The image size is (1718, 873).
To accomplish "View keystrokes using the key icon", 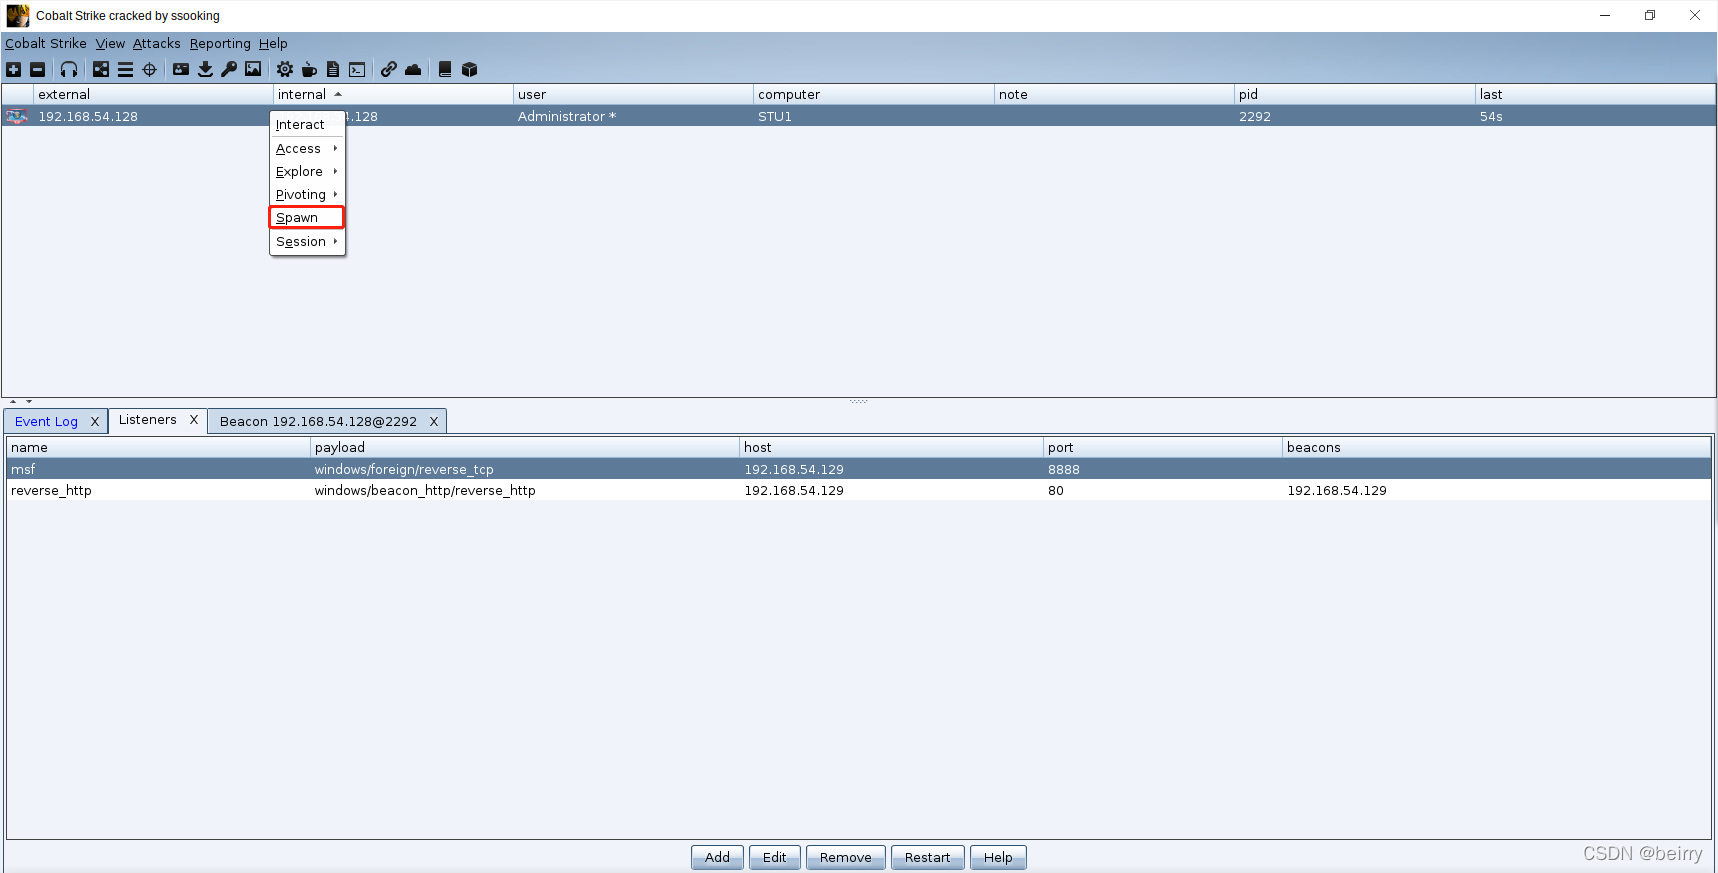I will pyautogui.click(x=229, y=69).
